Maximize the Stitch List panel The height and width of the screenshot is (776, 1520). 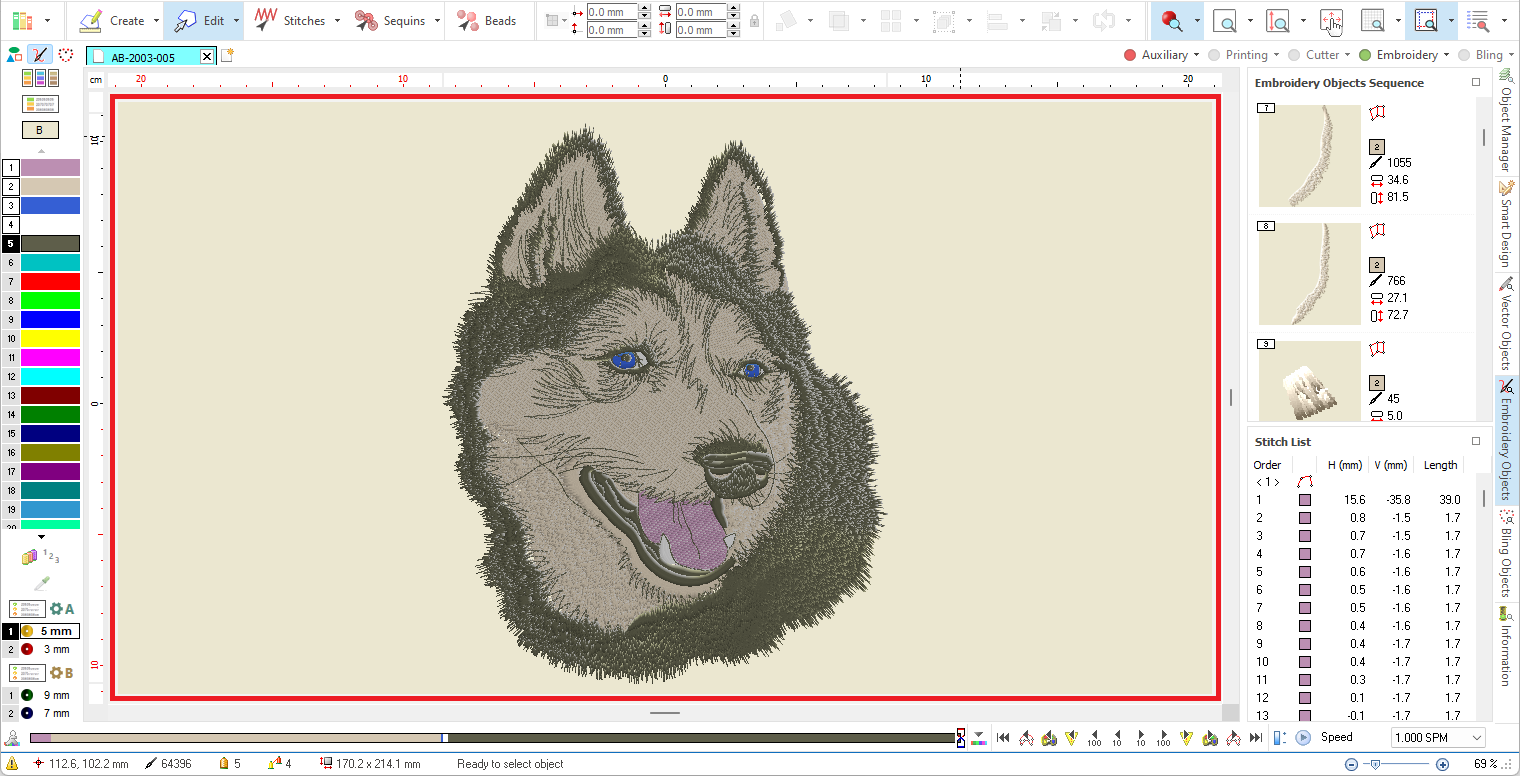click(x=1476, y=441)
